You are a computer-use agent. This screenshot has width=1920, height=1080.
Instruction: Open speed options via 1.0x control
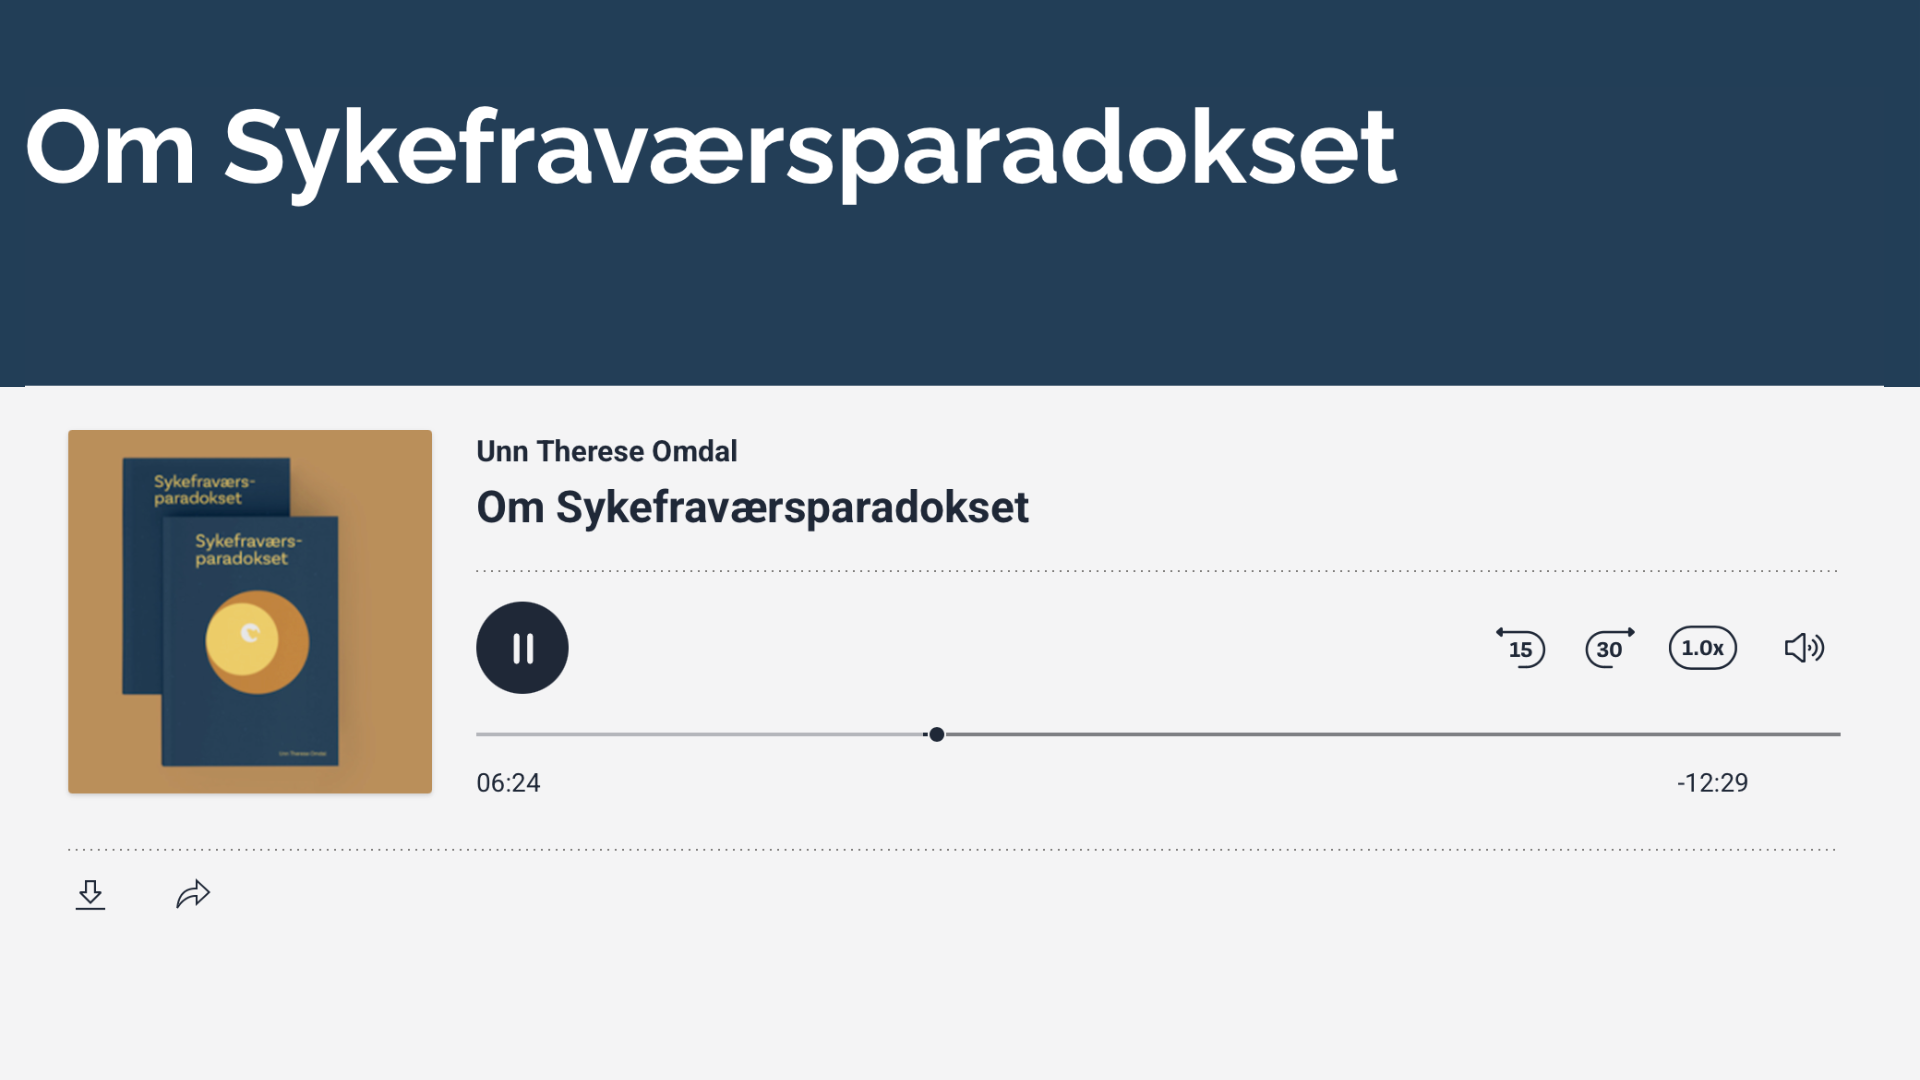pos(1702,647)
